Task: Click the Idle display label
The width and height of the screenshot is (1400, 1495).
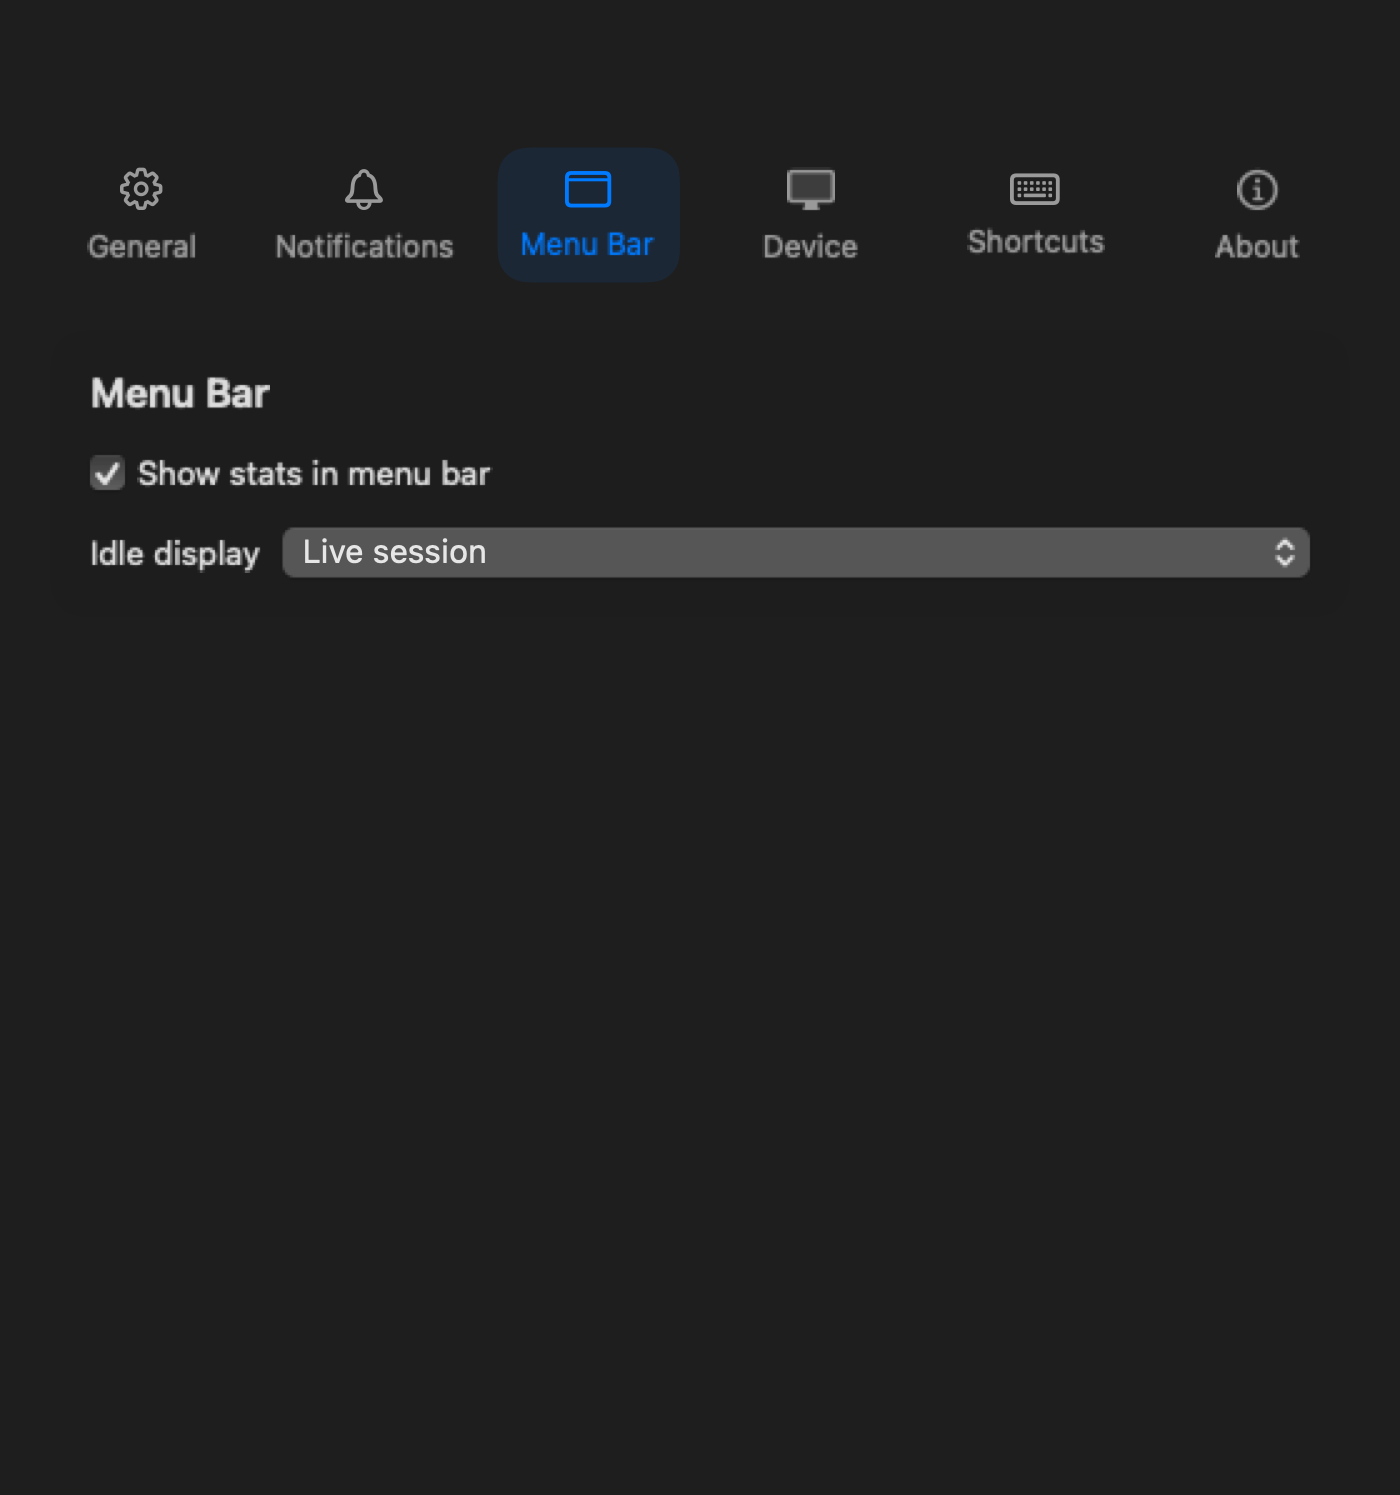Action: click(174, 552)
